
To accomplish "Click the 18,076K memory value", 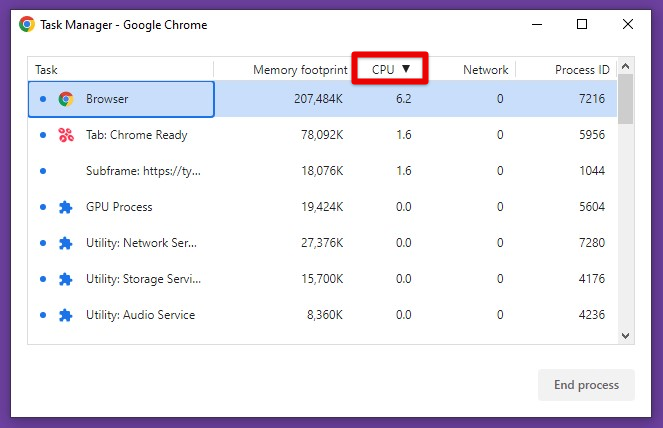I will [322, 171].
